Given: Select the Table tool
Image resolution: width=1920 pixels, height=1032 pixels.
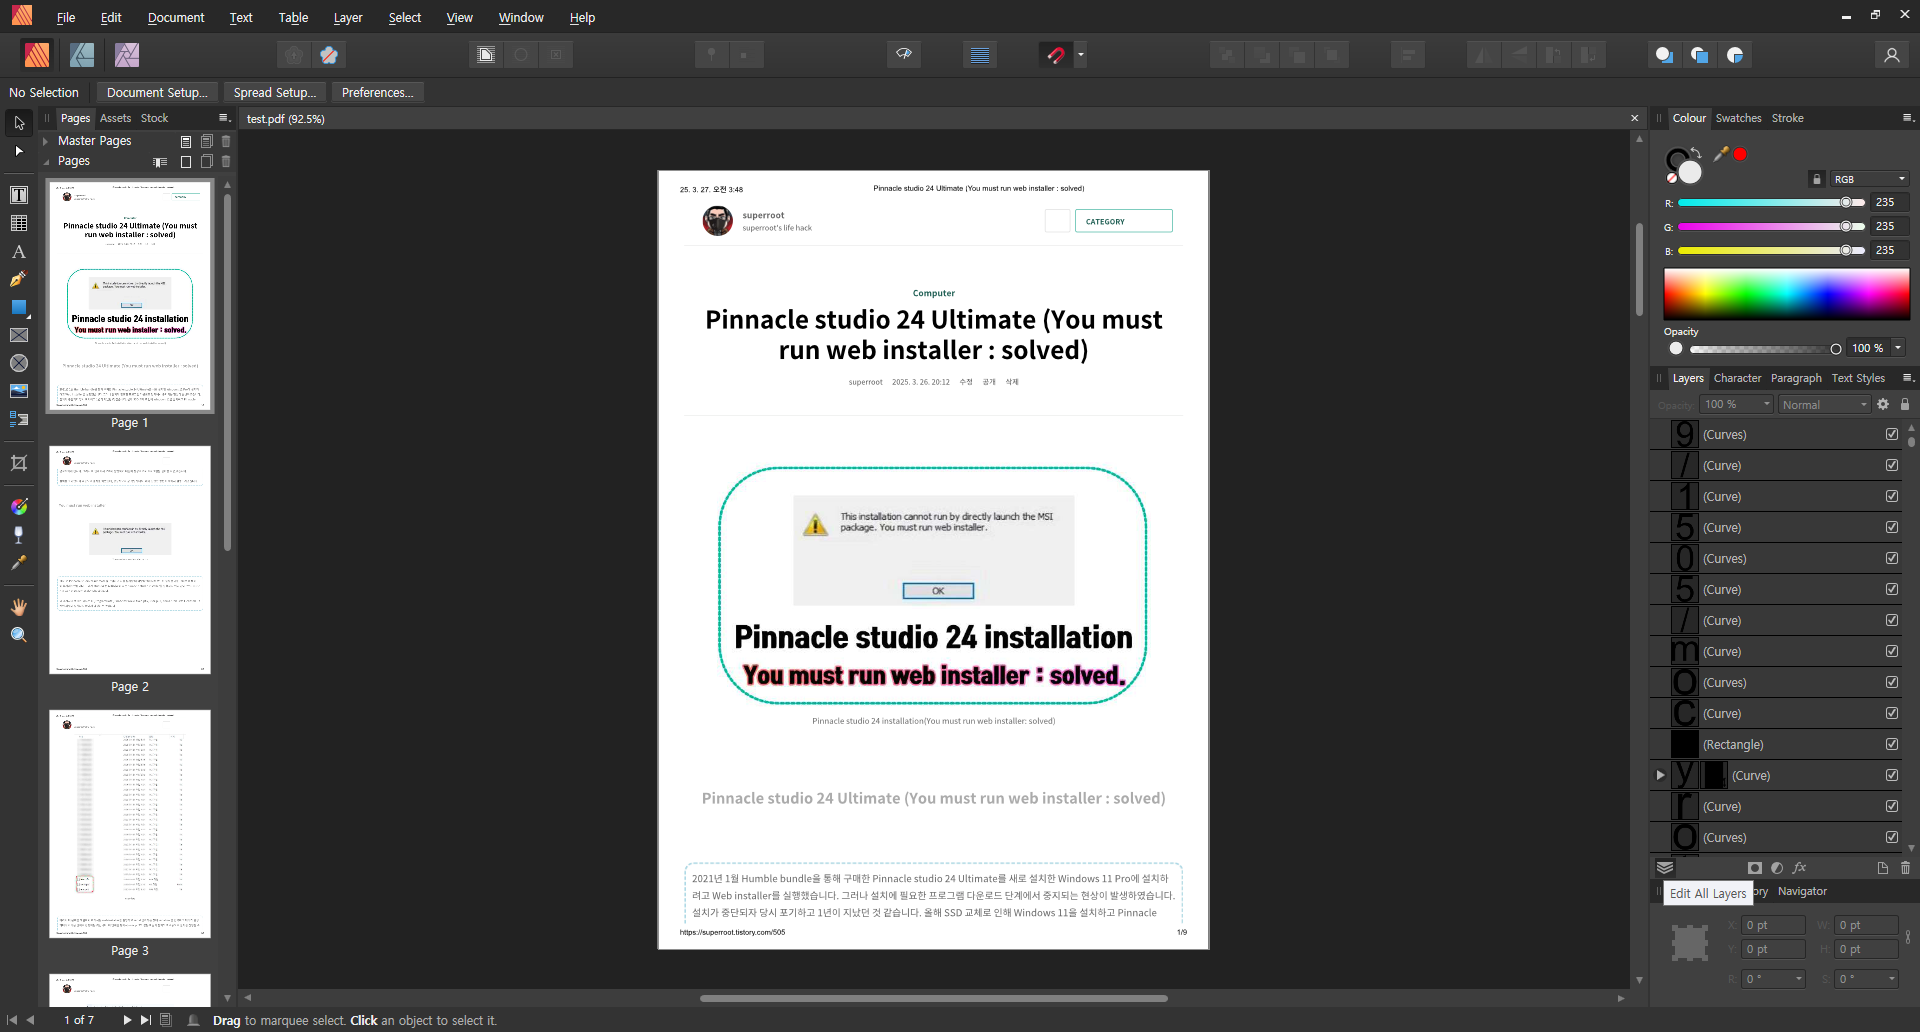Looking at the screenshot, I should point(19,223).
